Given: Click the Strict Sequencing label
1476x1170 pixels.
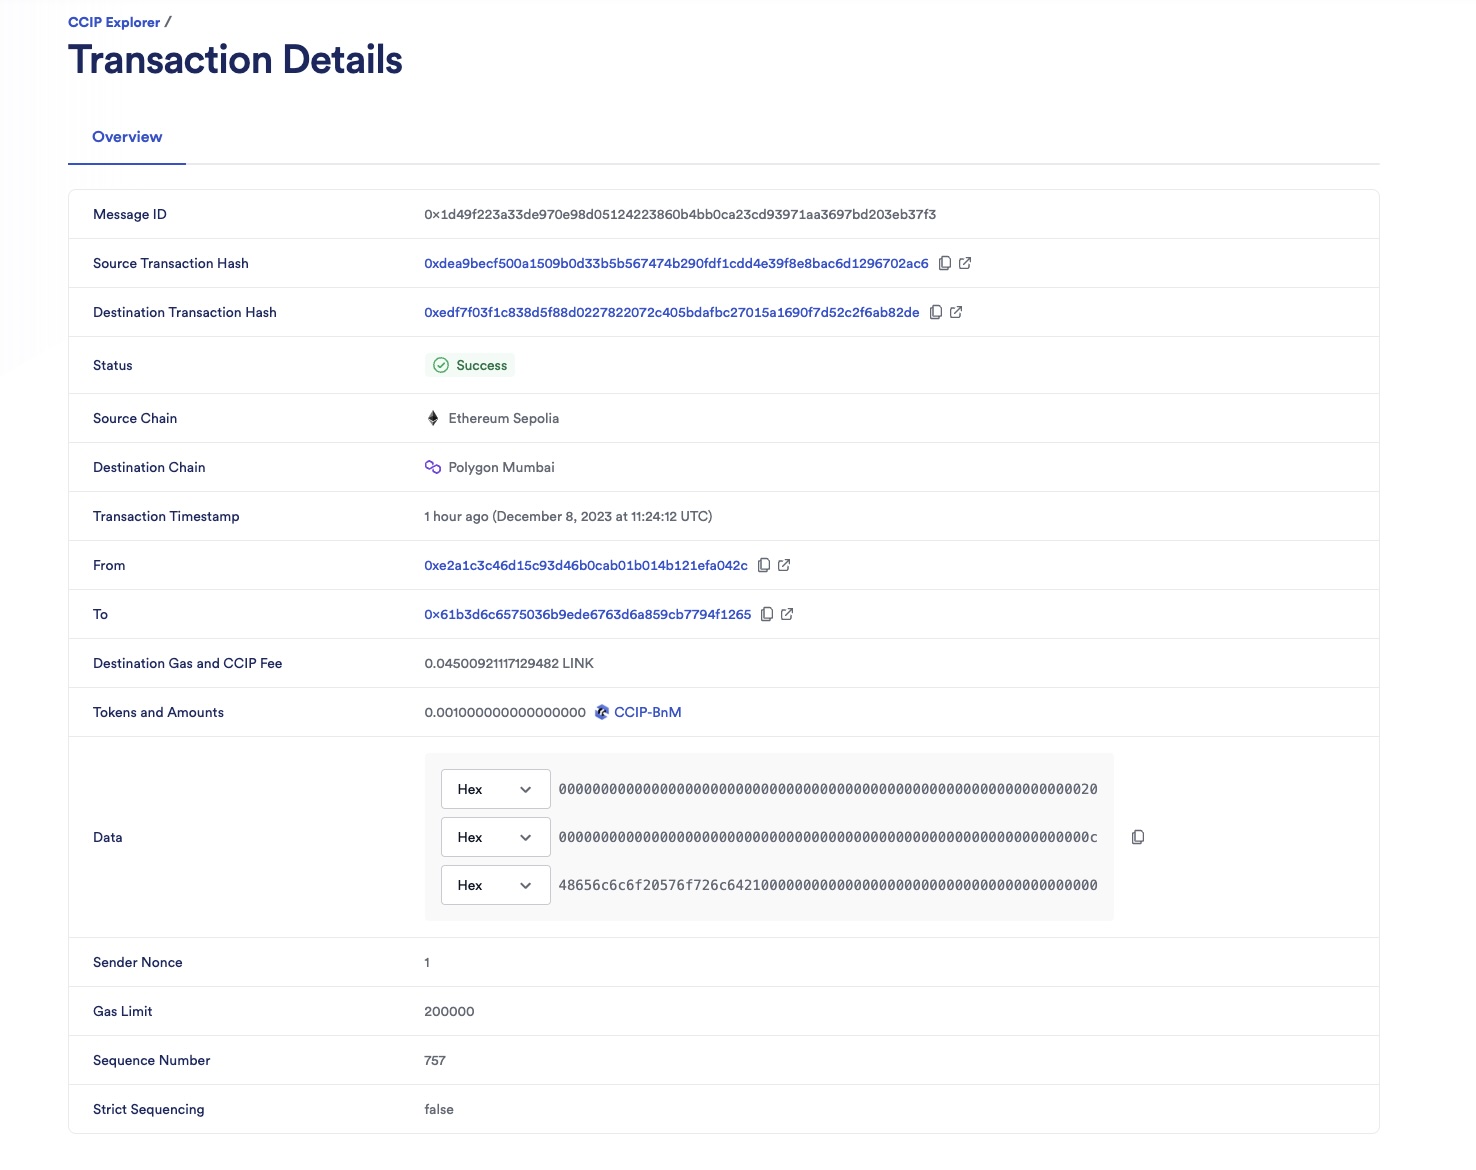Looking at the screenshot, I should click(149, 1110).
